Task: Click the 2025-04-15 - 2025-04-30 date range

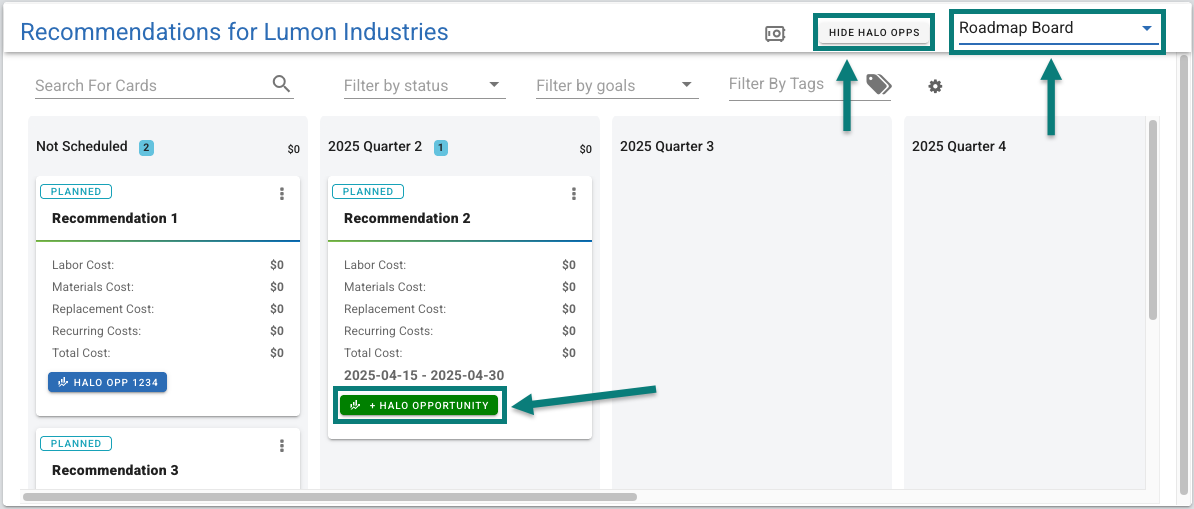Action: point(424,375)
